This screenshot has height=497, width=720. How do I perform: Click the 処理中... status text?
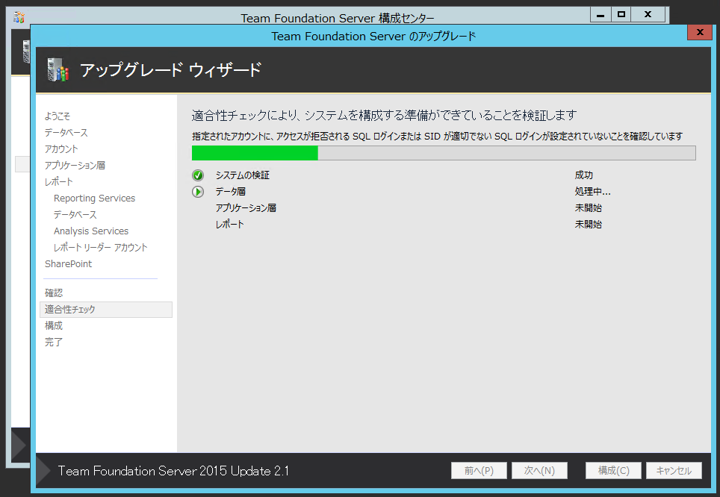pos(592,192)
